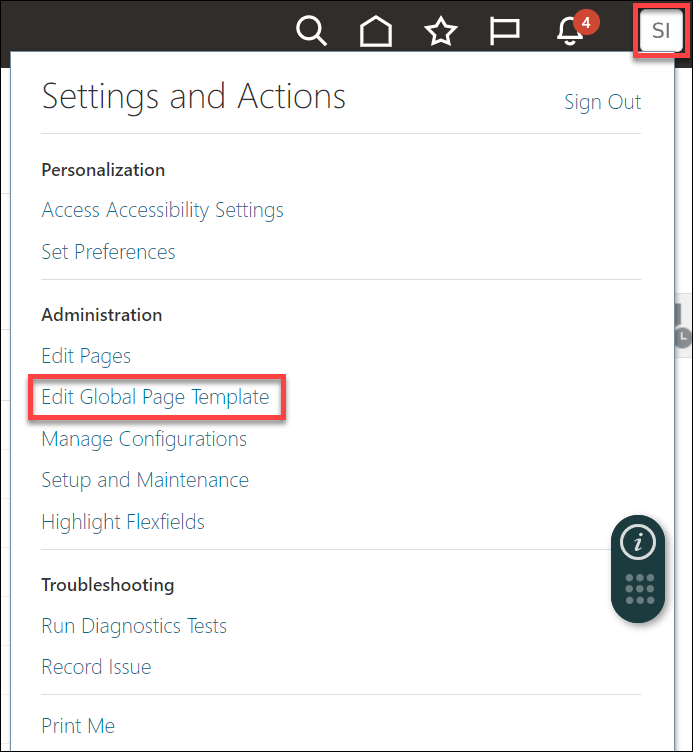Open Favorites star icon
Screen dimensions: 693x752
441,31
